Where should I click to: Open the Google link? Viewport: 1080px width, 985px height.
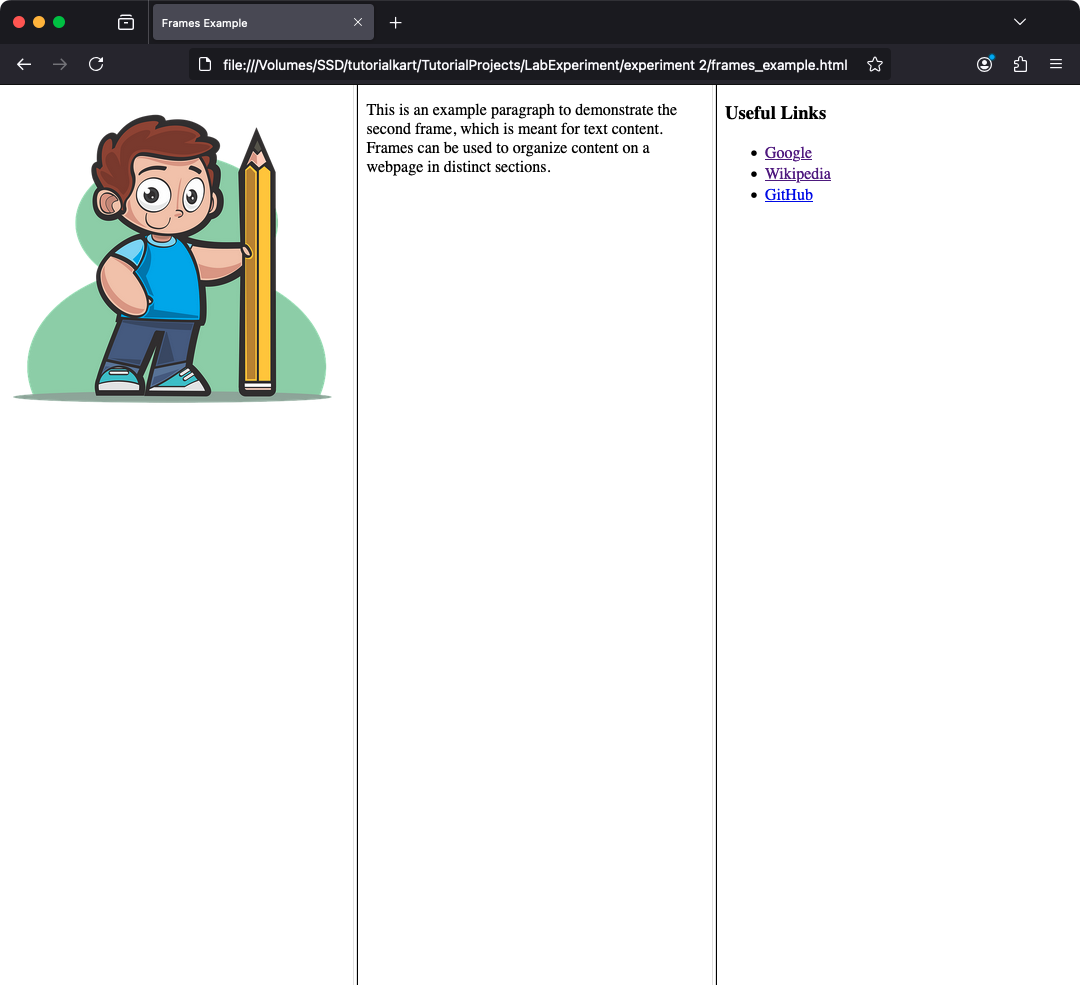point(788,152)
